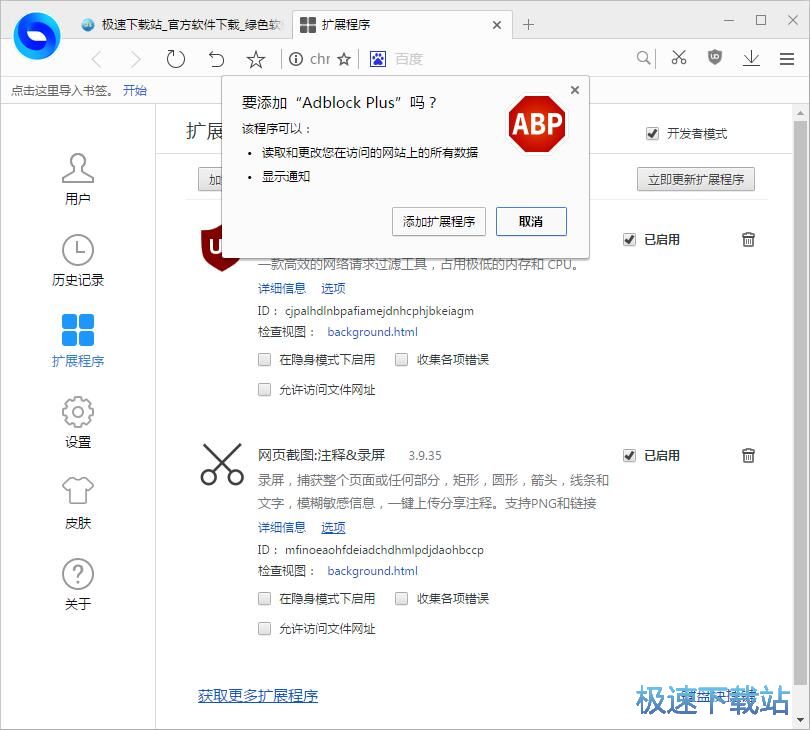The height and width of the screenshot is (730, 810).
Task: Disable 网页截图 via its 已启用 checkbox
Action: point(629,455)
